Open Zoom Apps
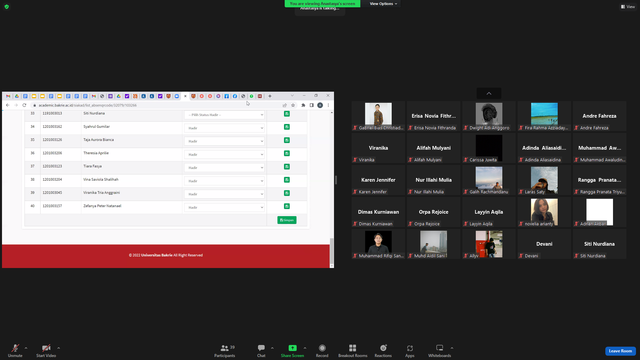Screen dimensions: 640x360 pos(410,350)
